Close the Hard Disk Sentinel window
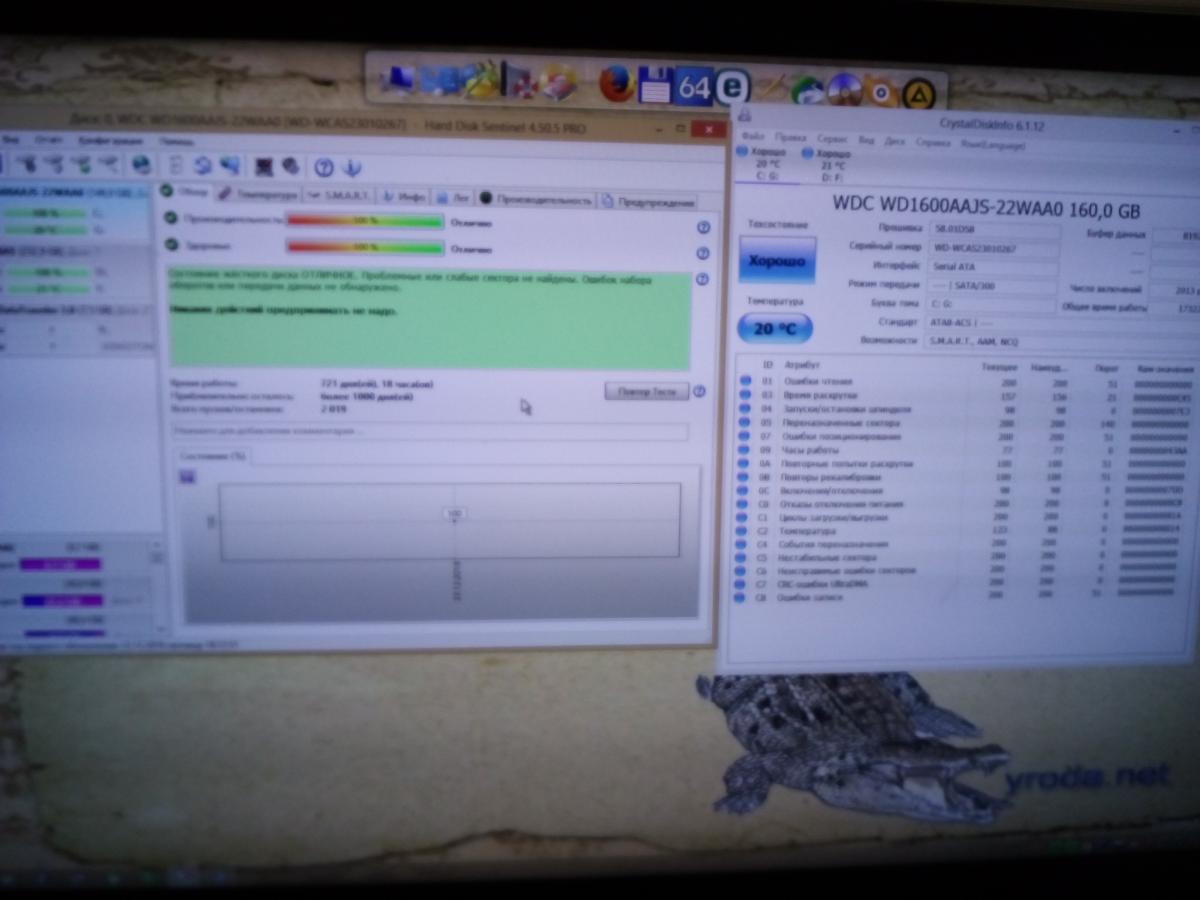The width and height of the screenshot is (1200, 900). (x=710, y=130)
